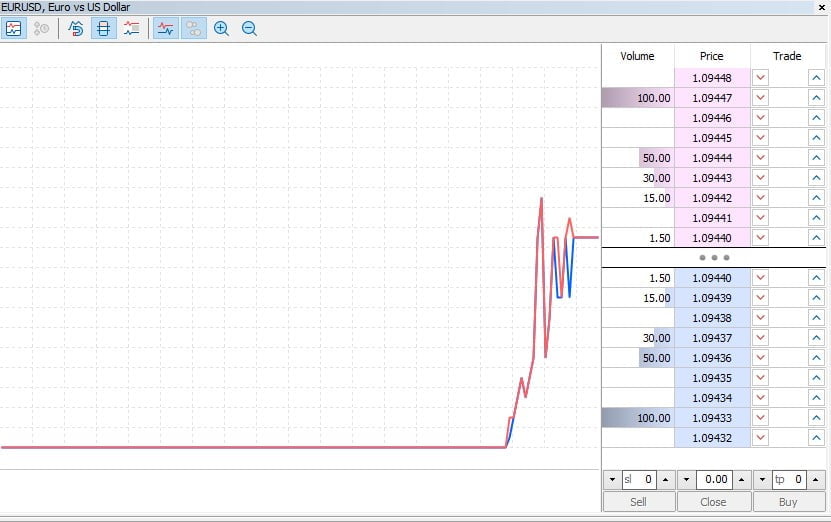831x522 pixels.
Task: Click the price cell 1.09448
Action: point(712,78)
